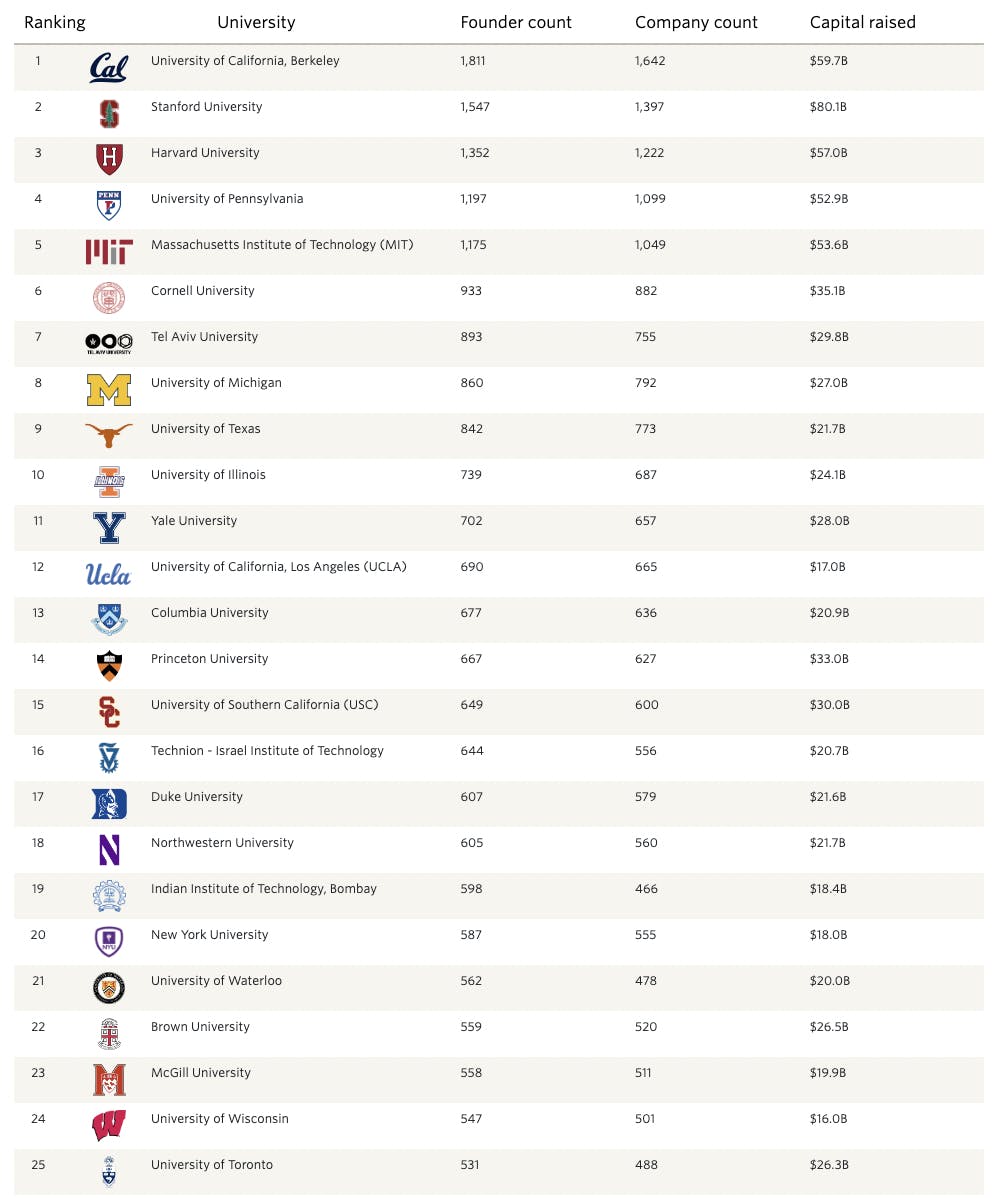Click the Texas Longhorns logo
992x1198 pixels.
click(108, 434)
